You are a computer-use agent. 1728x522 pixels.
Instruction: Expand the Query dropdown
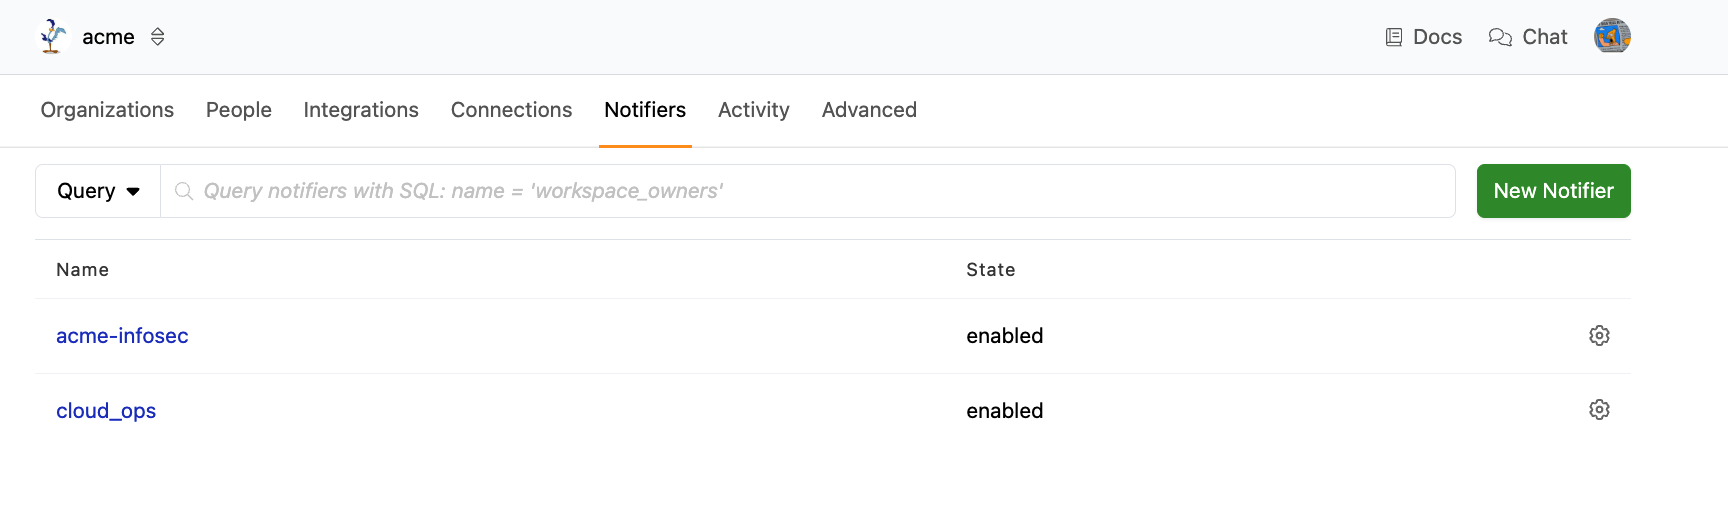point(98,191)
